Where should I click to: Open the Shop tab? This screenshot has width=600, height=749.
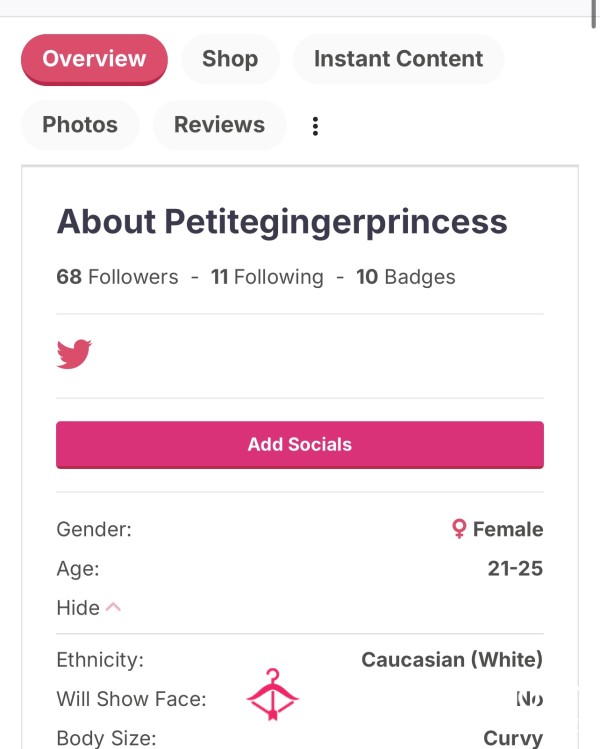tap(230, 59)
